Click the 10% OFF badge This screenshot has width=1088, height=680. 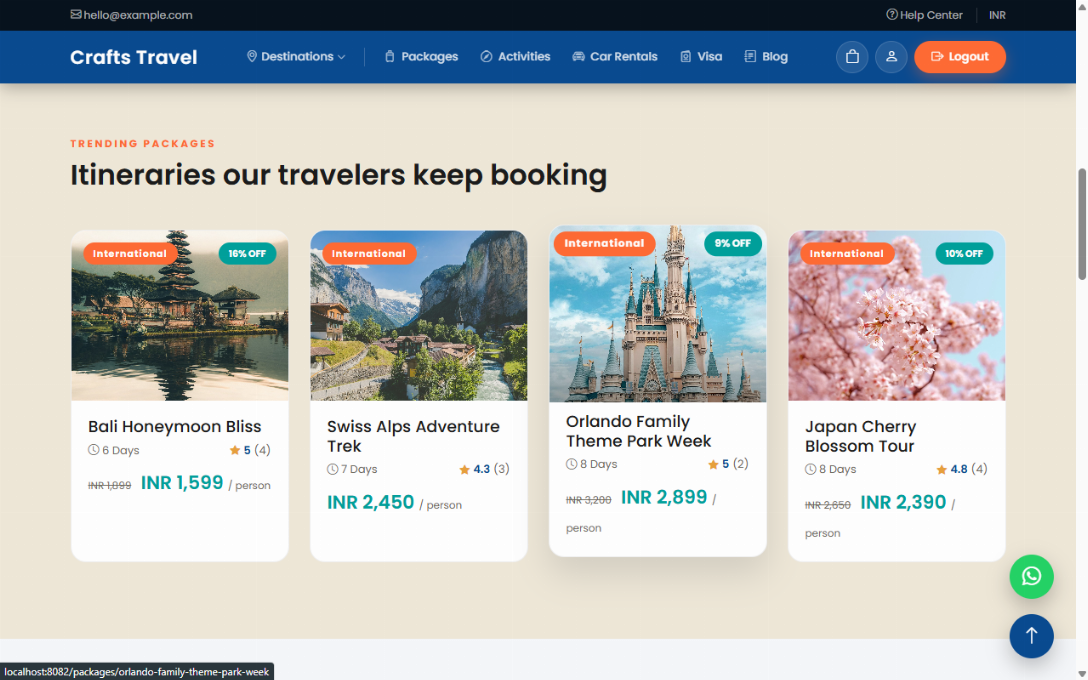click(x=964, y=253)
